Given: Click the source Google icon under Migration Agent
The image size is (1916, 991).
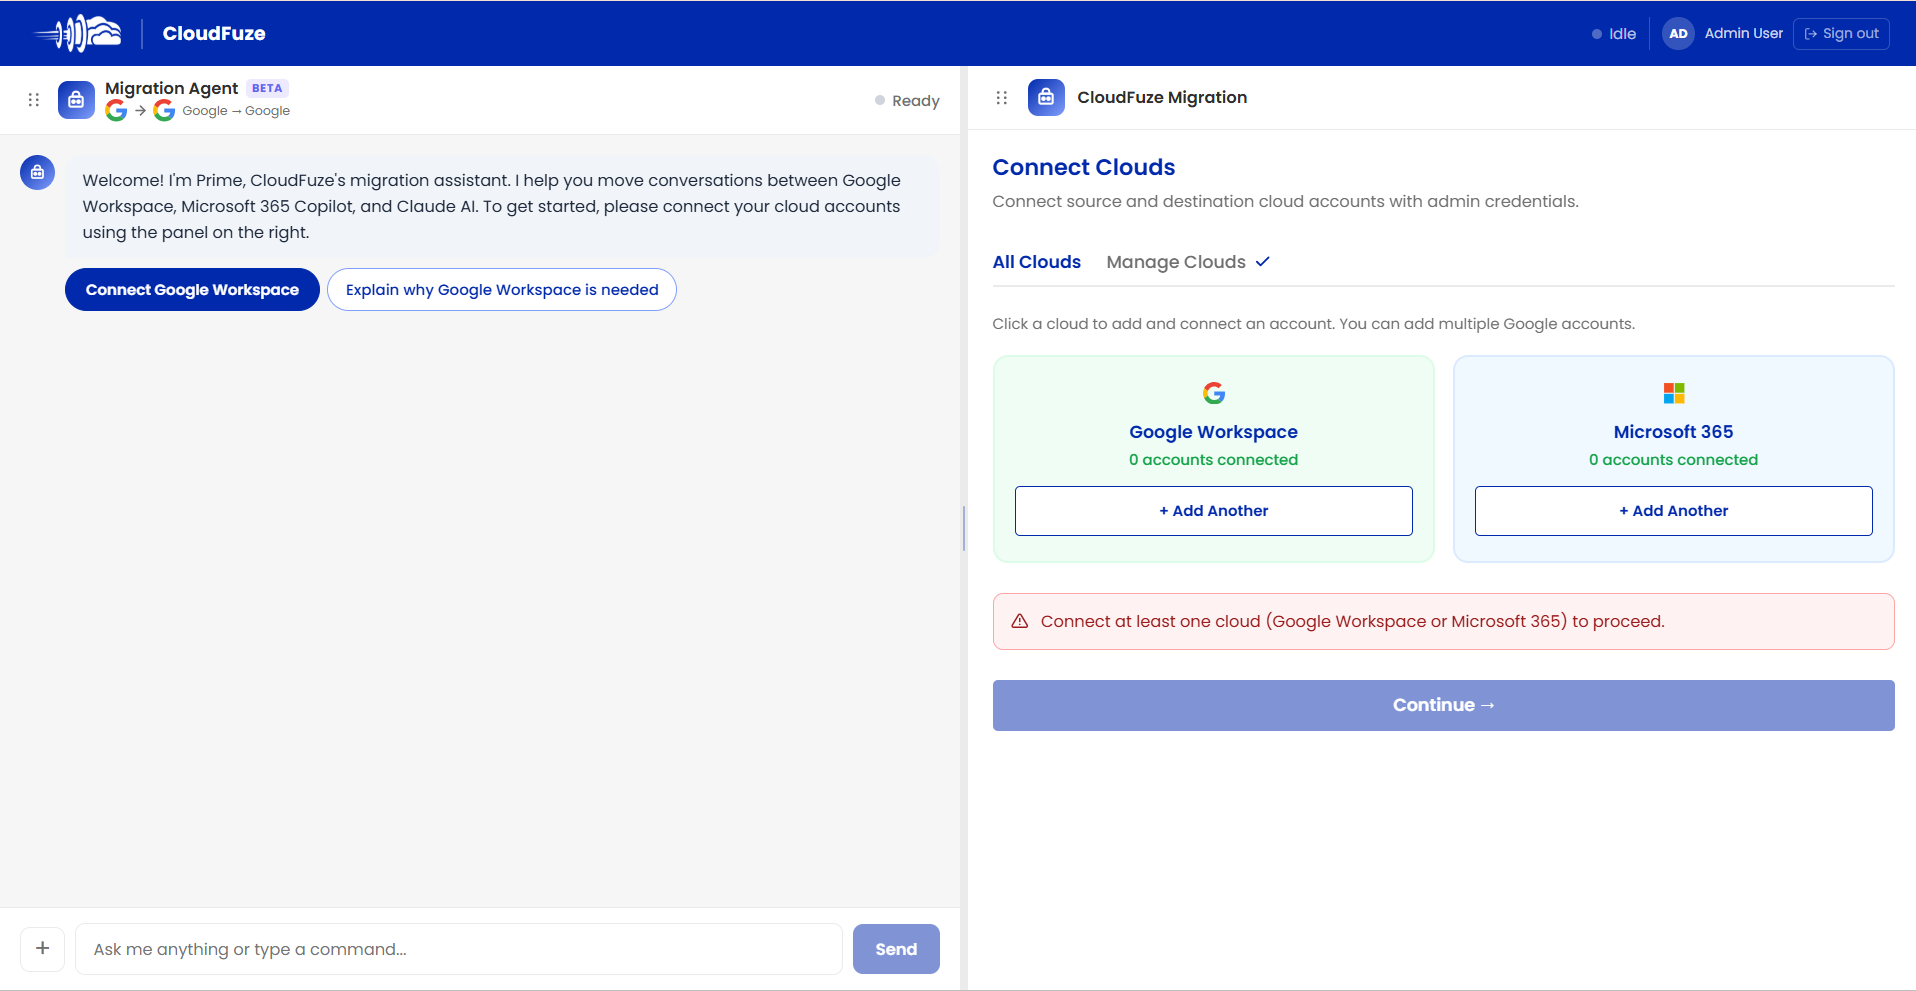Looking at the screenshot, I should 116,111.
